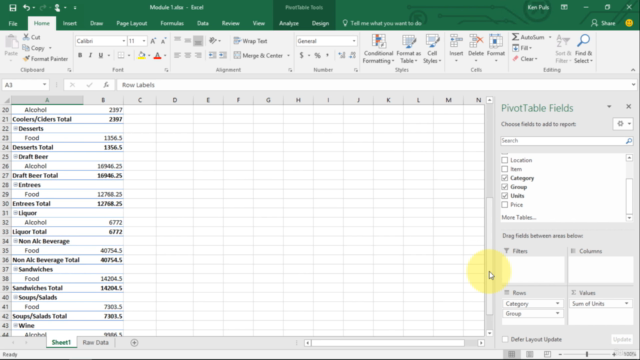Viewport: 640px width, 360px height.
Task: Click the Save icon in title bar
Action: click(13, 7)
